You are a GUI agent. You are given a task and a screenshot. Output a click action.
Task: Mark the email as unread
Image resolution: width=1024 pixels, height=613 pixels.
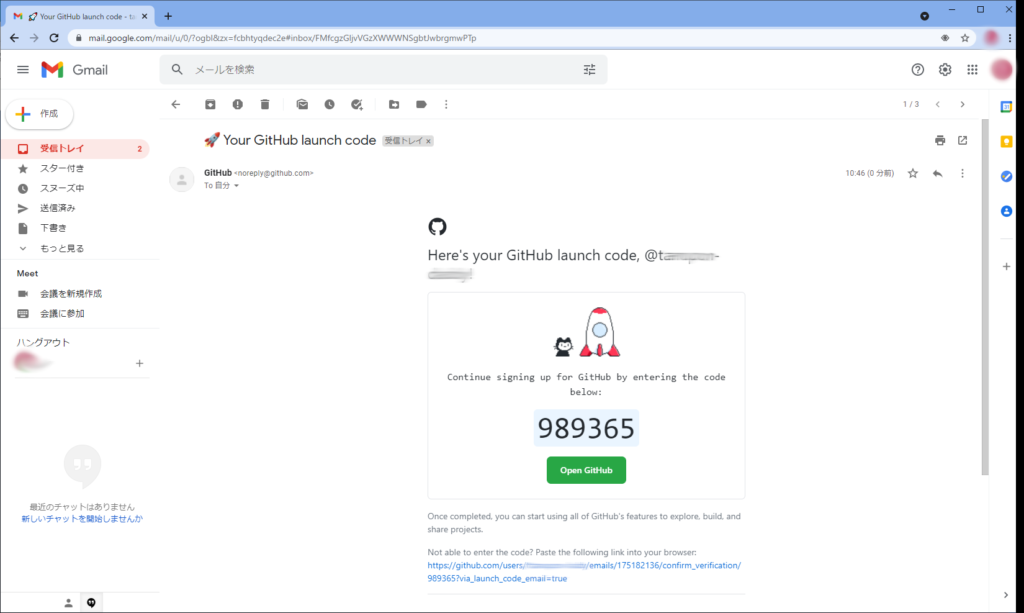pos(302,104)
